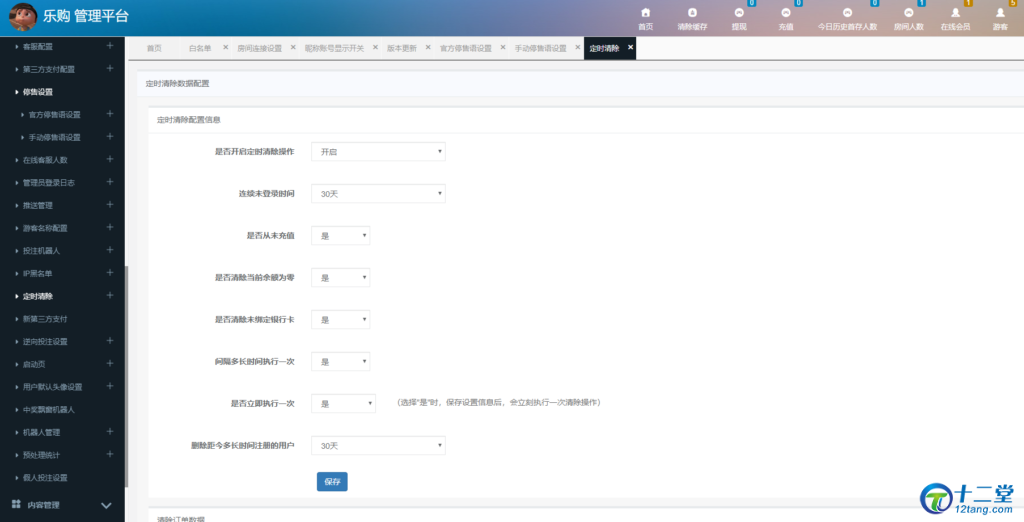Click the 定时清除数据配置 heading text
This screenshot has width=1024, height=522.
point(178,84)
